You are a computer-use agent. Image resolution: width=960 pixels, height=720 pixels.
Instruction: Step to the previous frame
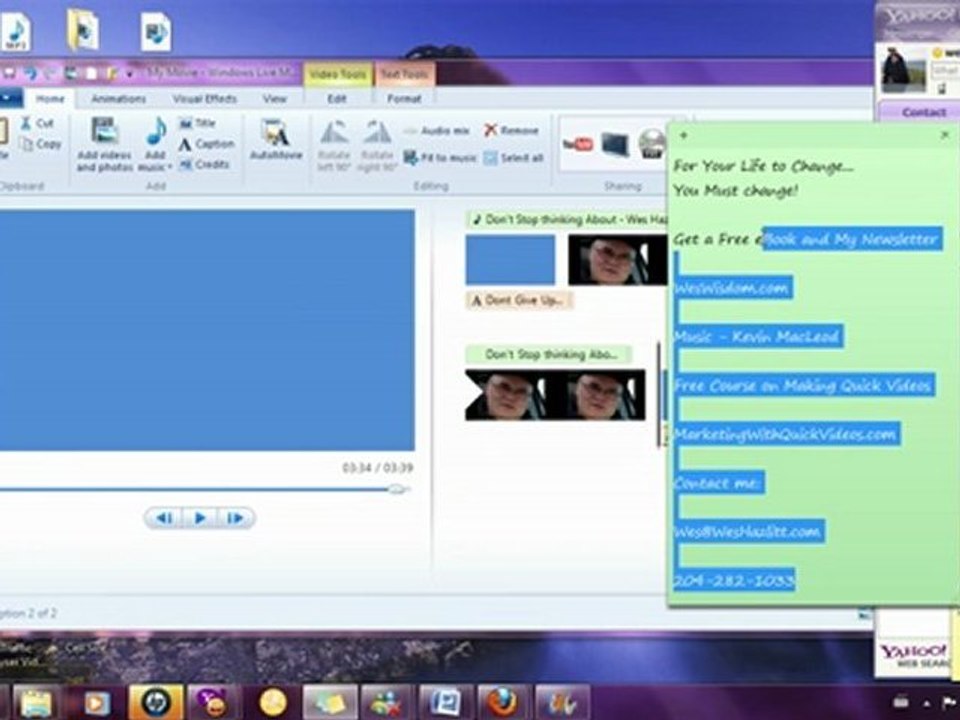(164, 518)
